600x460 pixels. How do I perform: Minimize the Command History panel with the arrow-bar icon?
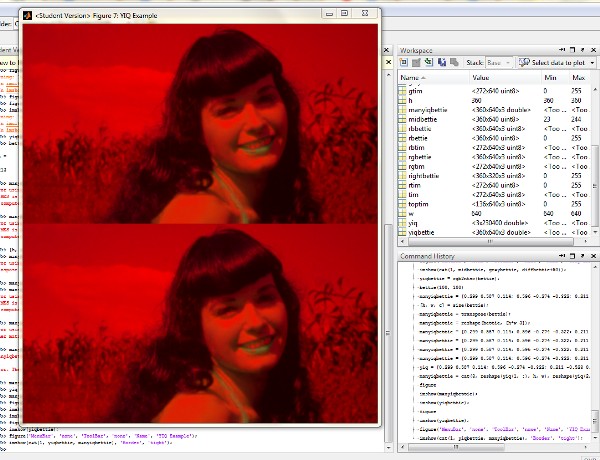(x=562, y=256)
